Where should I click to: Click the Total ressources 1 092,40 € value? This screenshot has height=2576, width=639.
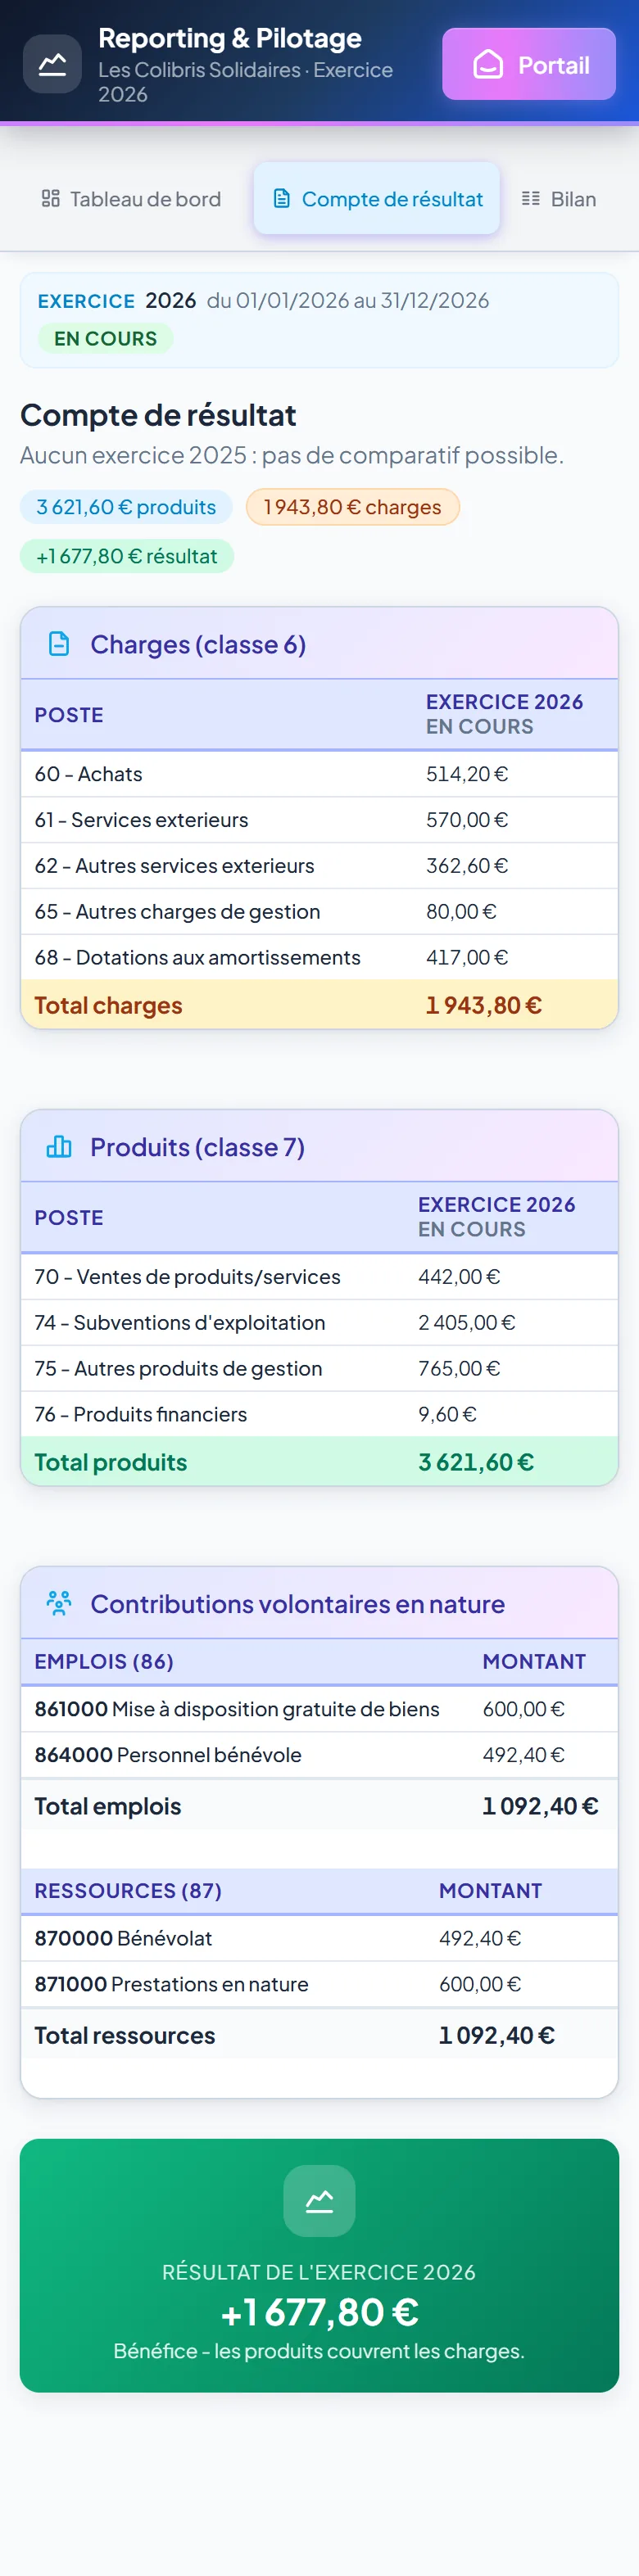[497, 2036]
